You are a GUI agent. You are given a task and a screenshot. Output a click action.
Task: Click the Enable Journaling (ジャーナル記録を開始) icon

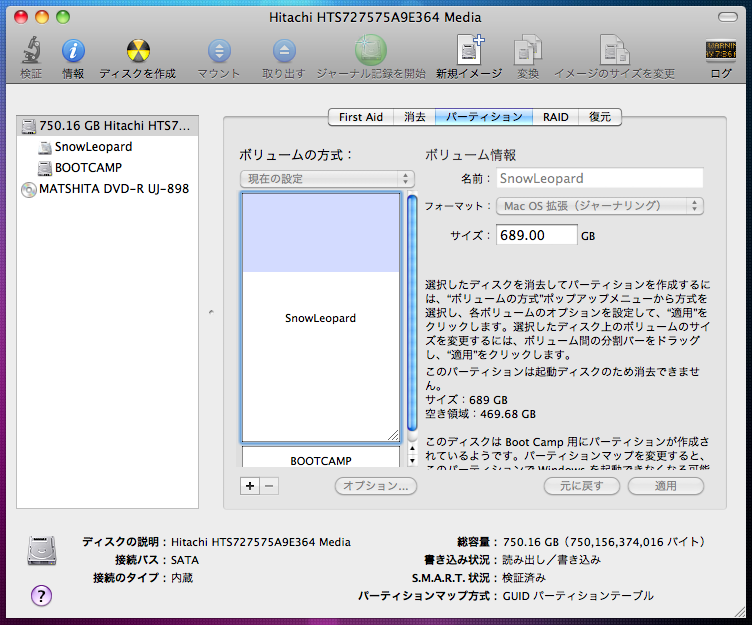coord(370,50)
